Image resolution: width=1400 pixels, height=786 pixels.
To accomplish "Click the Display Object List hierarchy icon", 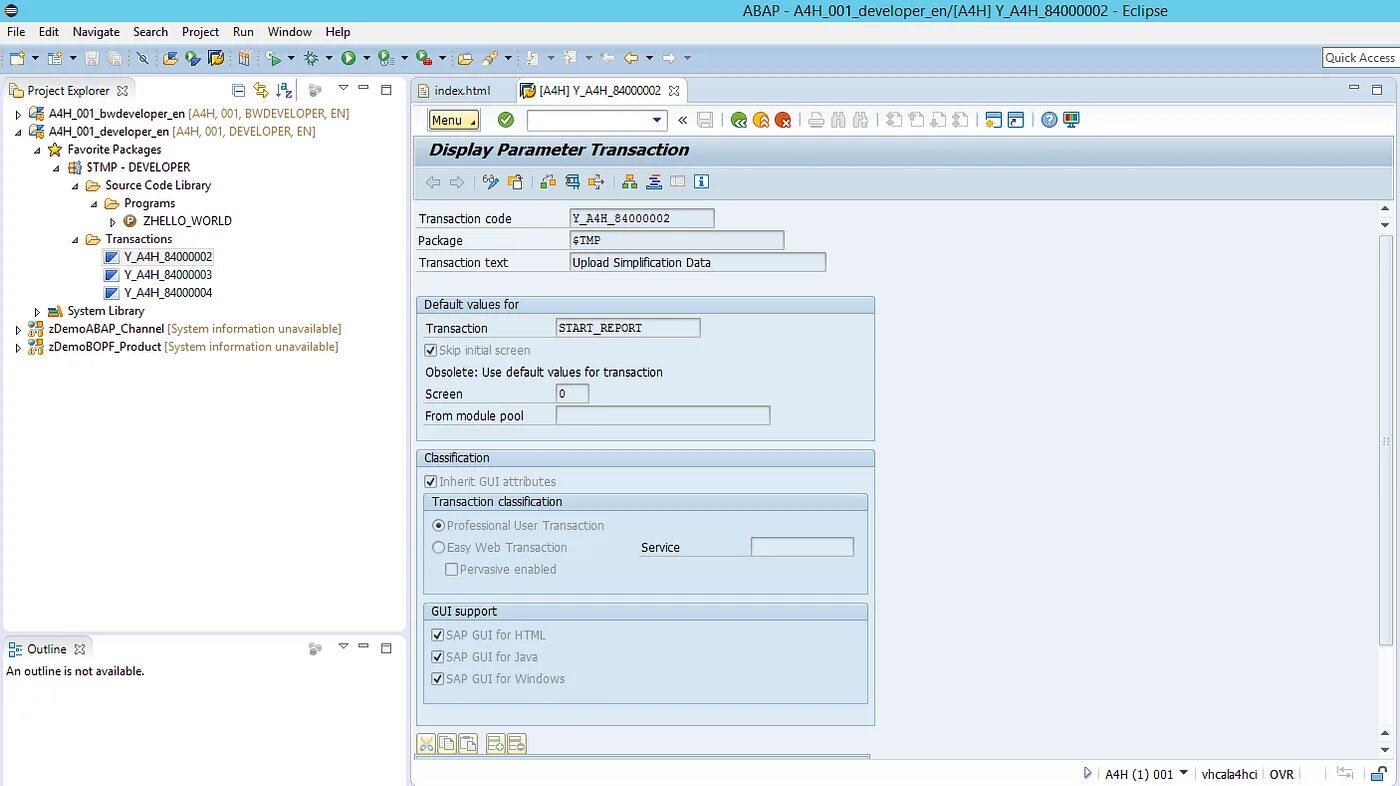I will (x=629, y=182).
